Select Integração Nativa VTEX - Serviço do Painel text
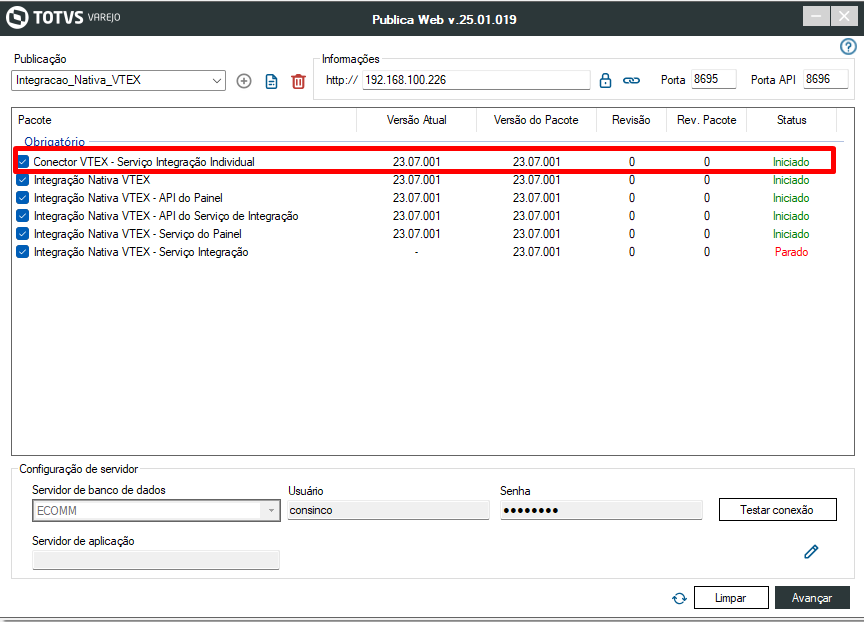 tap(138, 234)
